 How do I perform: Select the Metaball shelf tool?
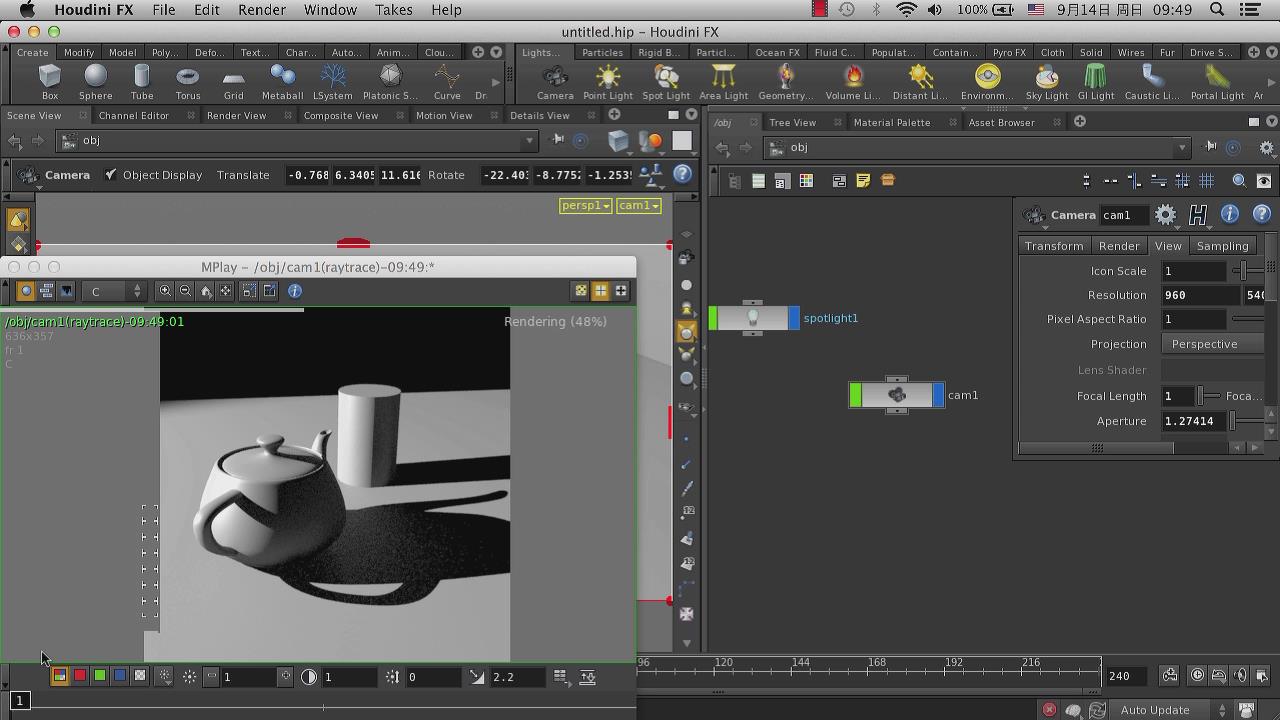[282, 81]
